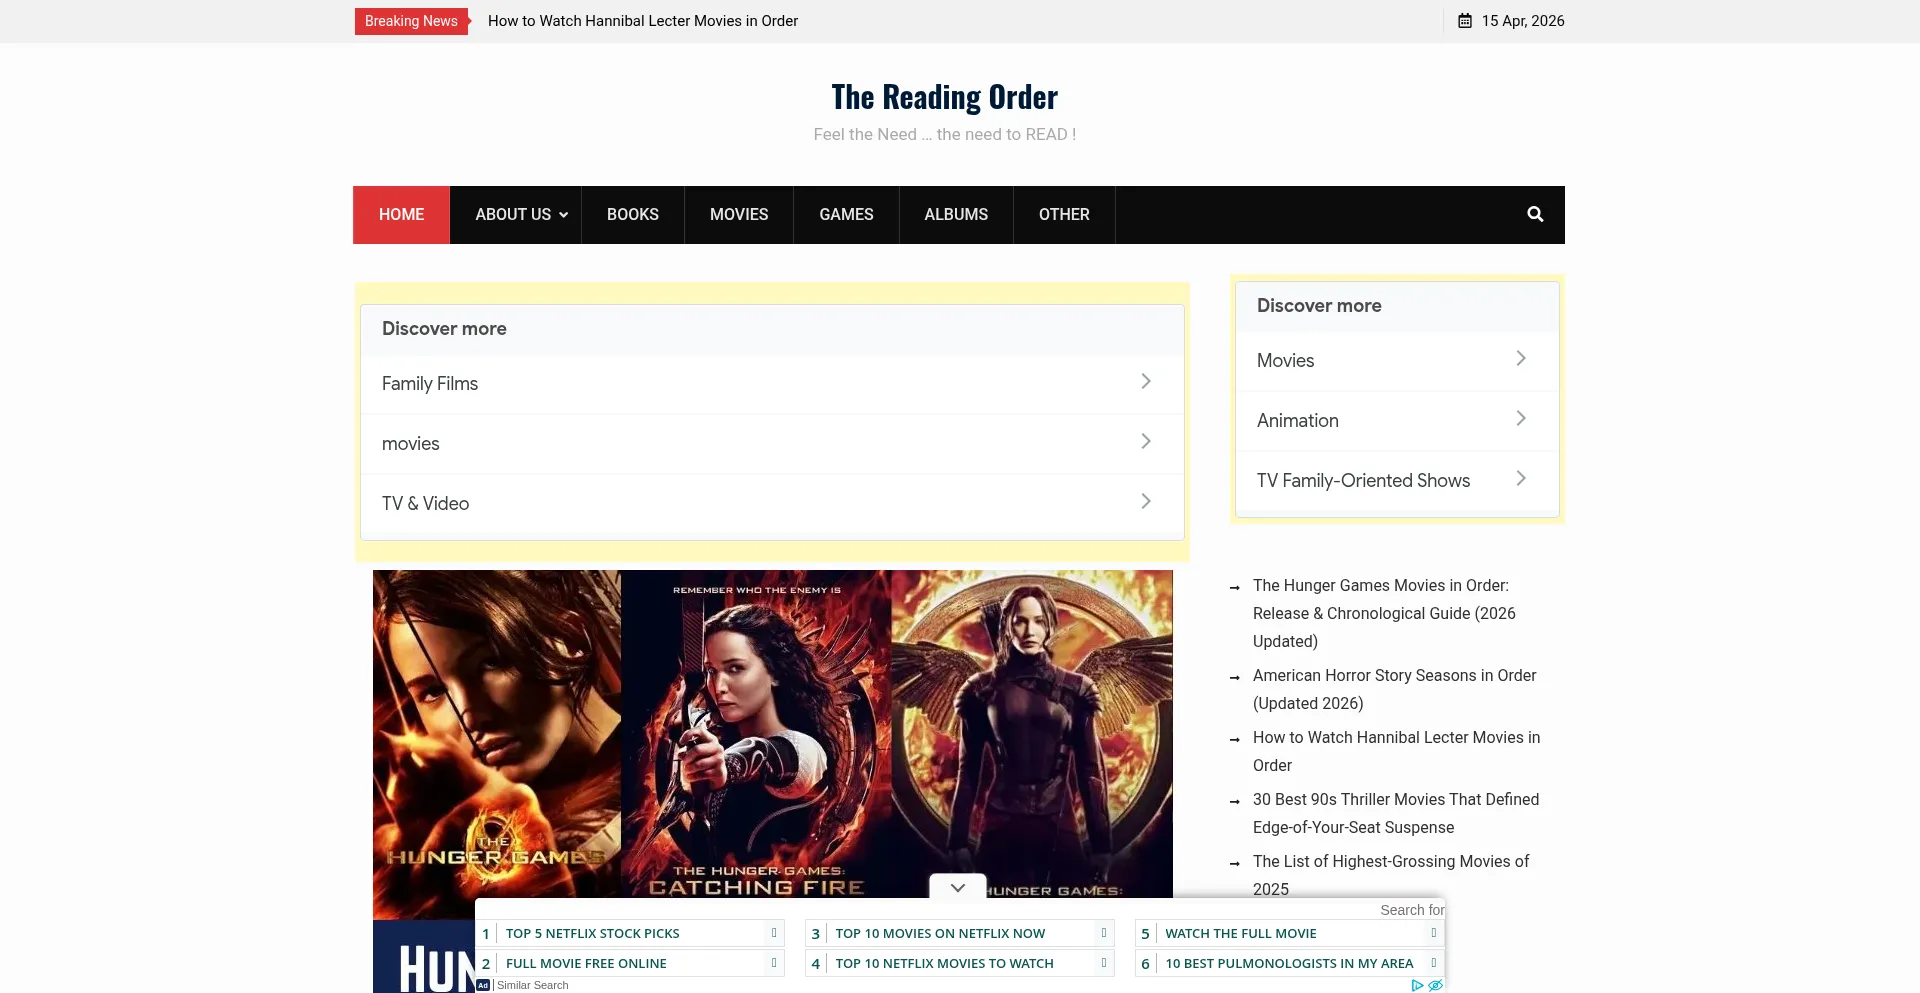
Task: Open the GAMES menu item
Action: tap(846, 214)
